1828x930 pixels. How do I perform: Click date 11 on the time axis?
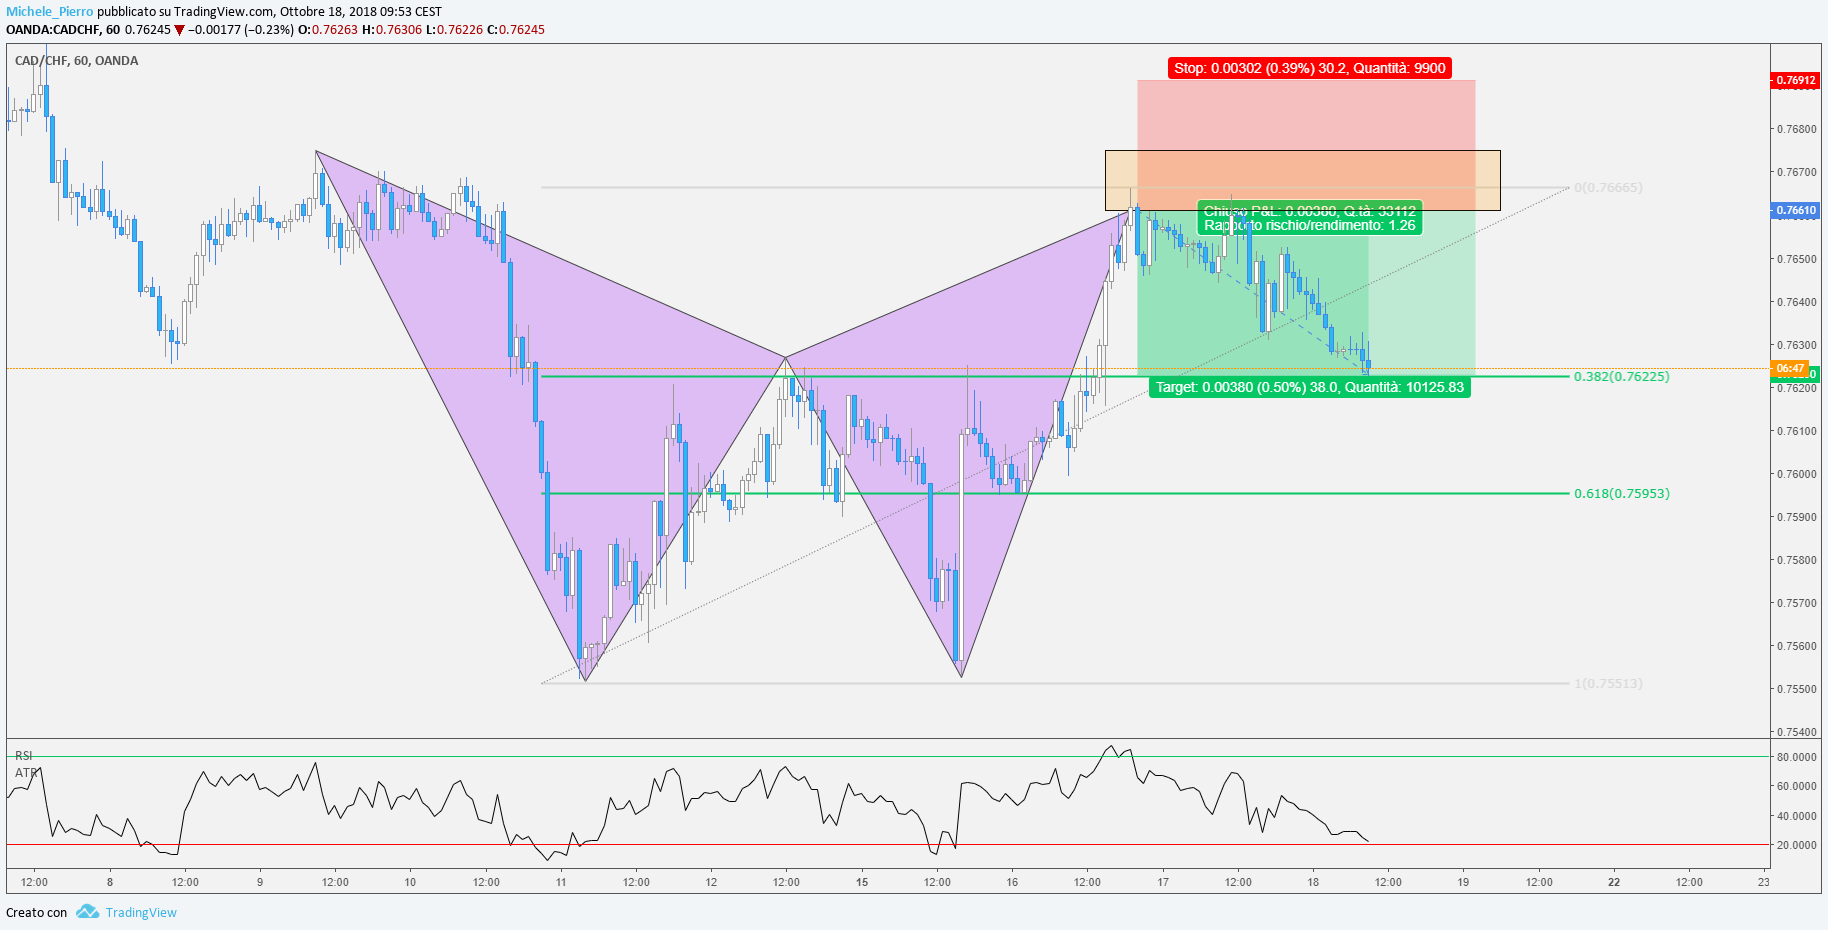click(x=561, y=882)
